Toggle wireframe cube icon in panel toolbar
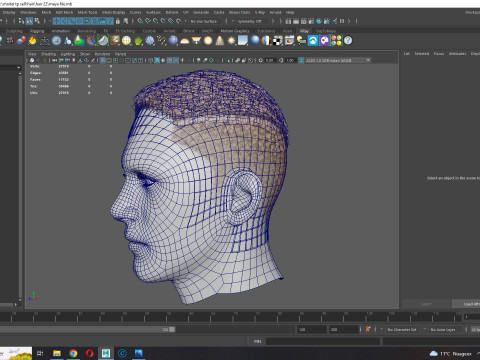The image size is (480, 360). tap(151, 60)
